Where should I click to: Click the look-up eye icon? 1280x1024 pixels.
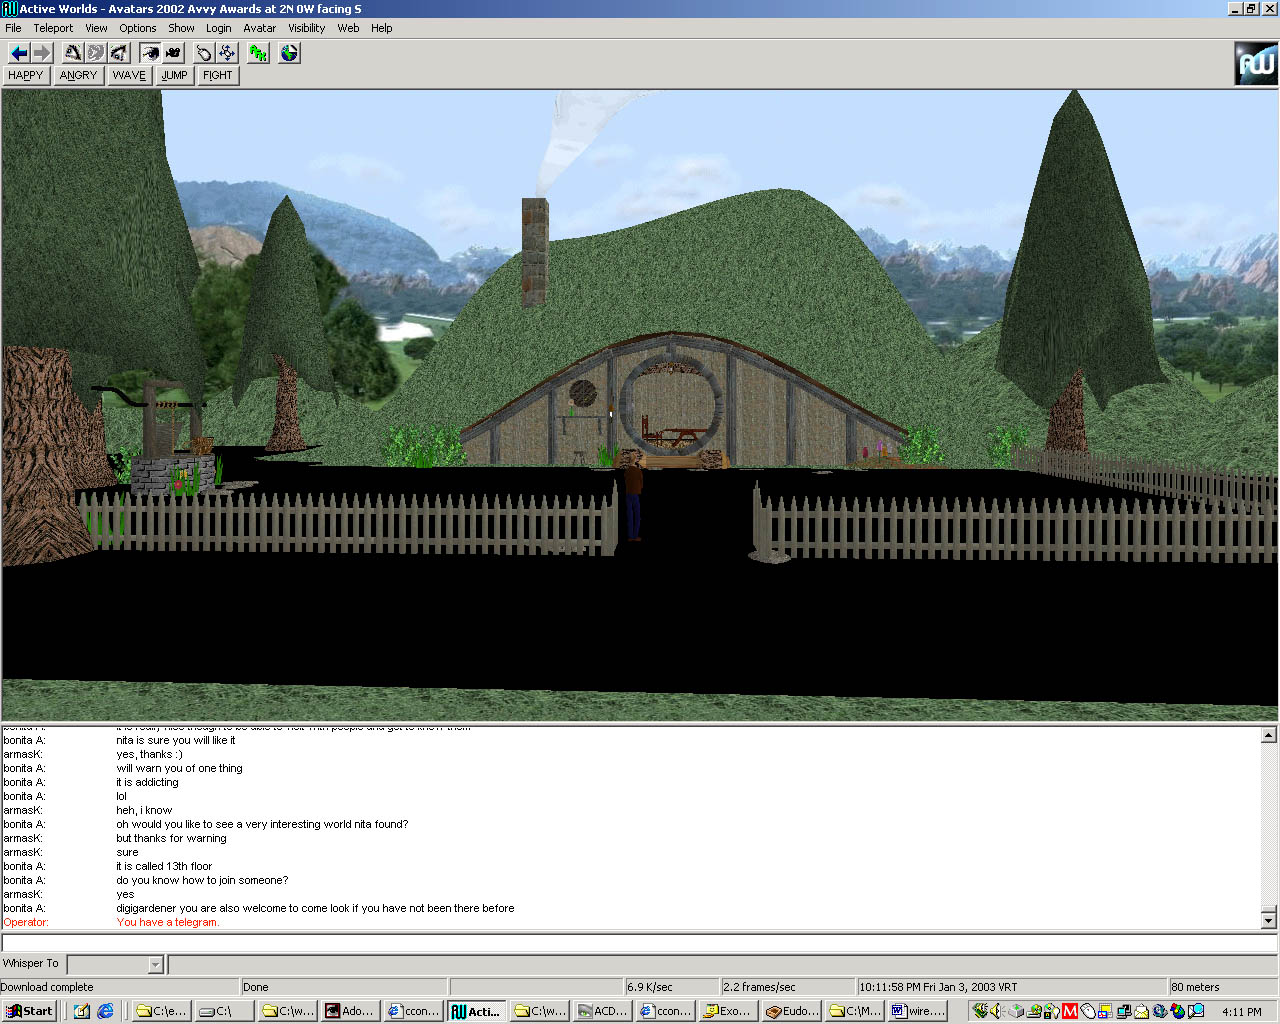(x=73, y=53)
